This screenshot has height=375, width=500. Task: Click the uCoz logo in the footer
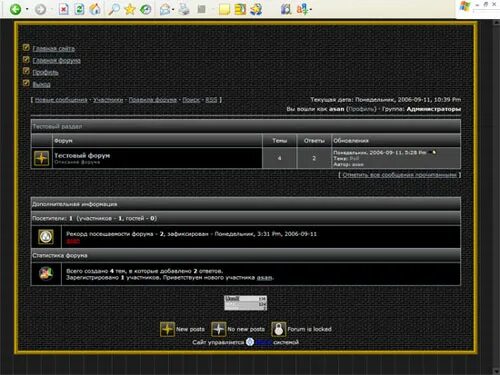click(x=250, y=342)
